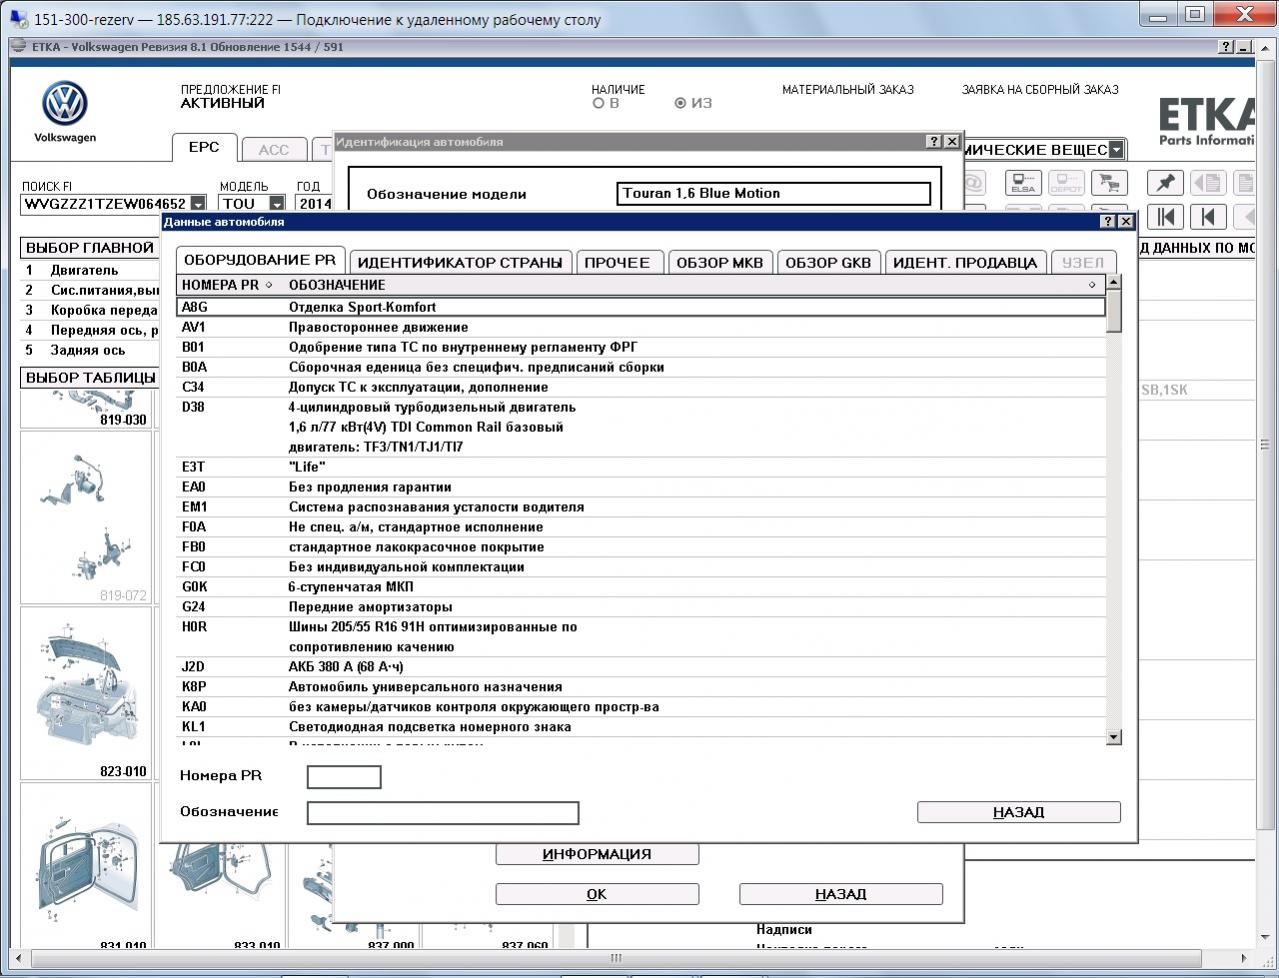Click OK in Идентификация автомобиля dialog

click(597, 894)
